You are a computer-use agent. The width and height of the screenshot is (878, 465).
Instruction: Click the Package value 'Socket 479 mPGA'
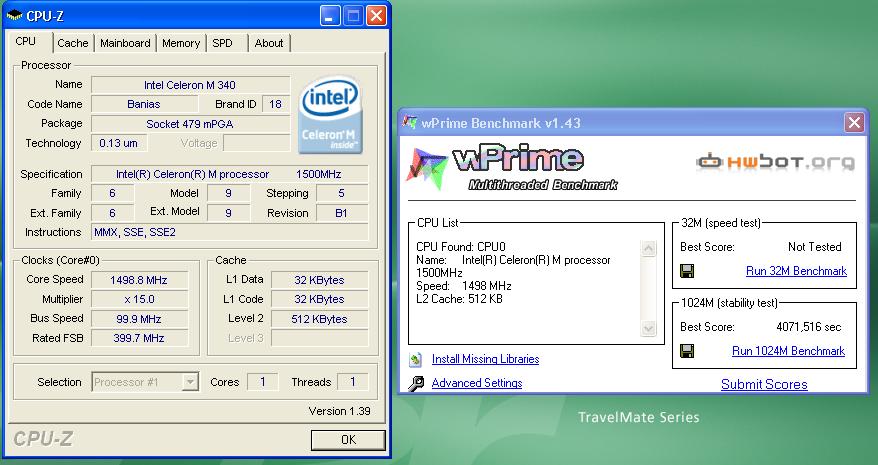pos(190,124)
